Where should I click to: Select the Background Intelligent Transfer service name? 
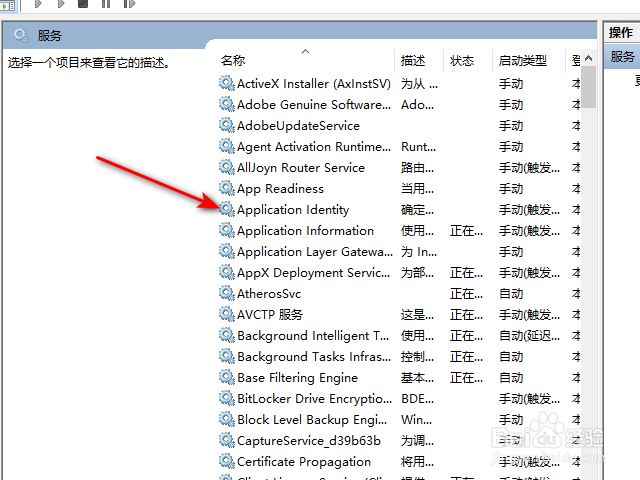(x=313, y=336)
